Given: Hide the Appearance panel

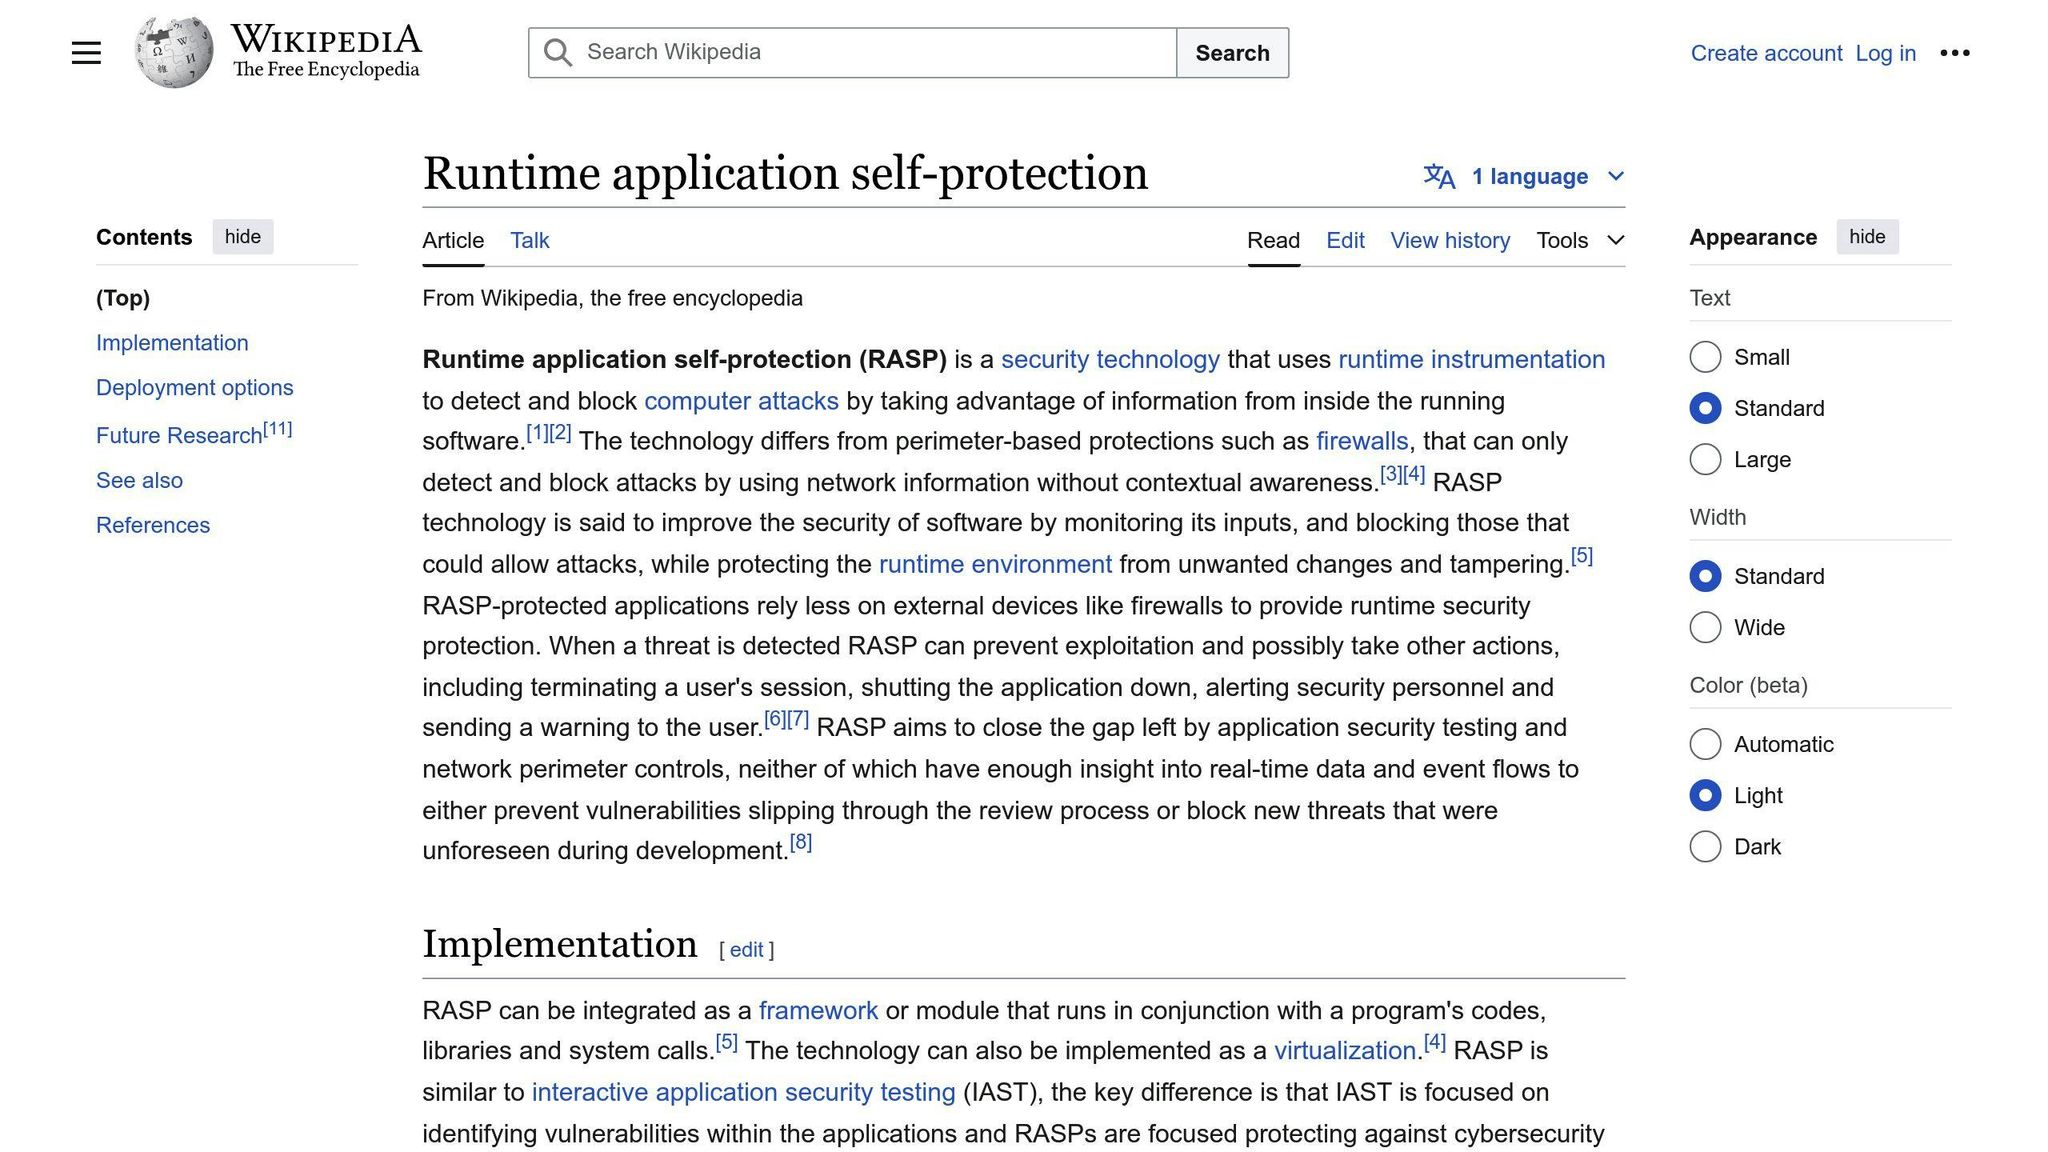Looking at the screenshot, I should click(x=1866, y=237).
